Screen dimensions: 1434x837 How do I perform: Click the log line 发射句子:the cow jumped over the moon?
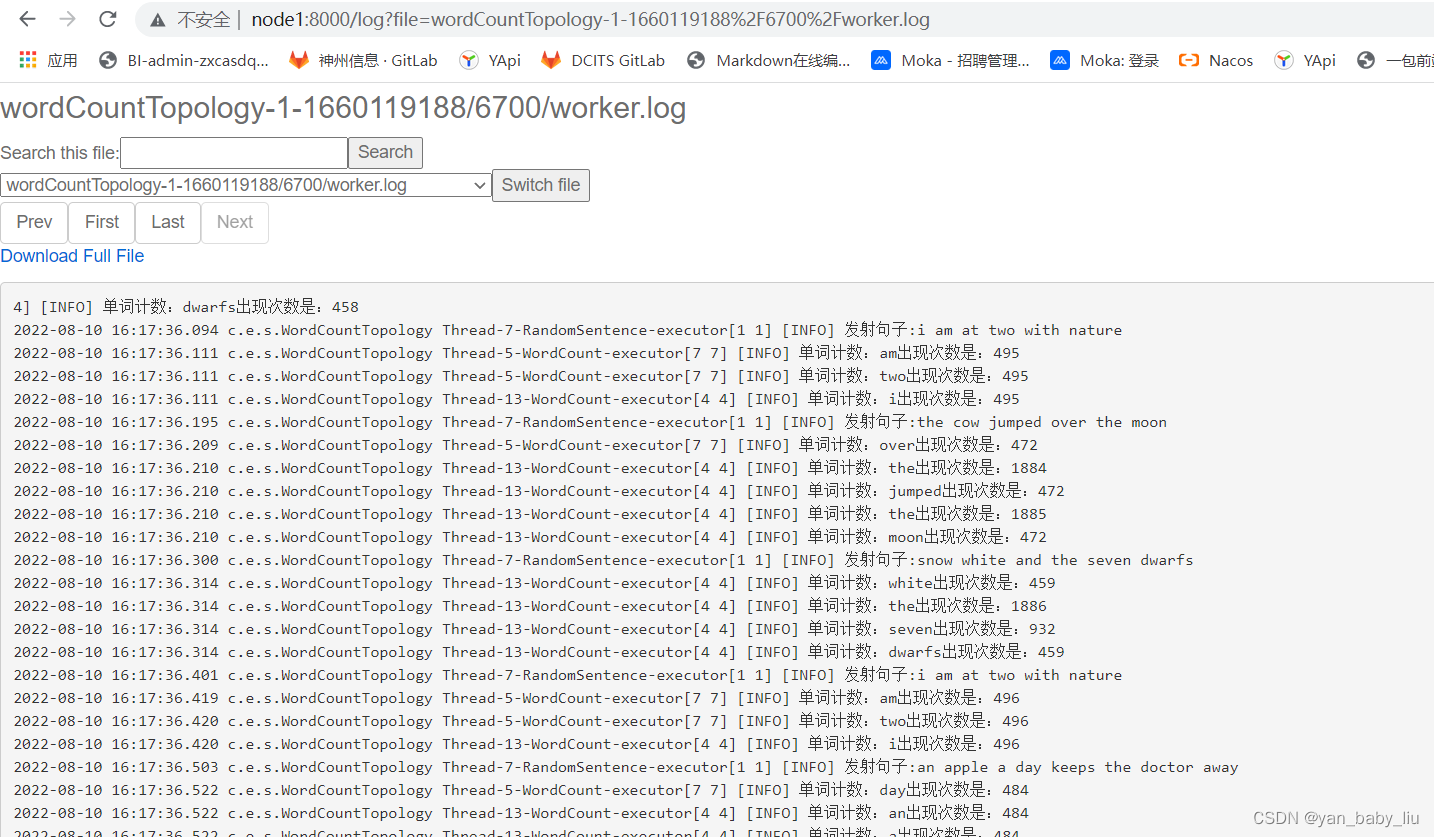click(x=590, y=422)
